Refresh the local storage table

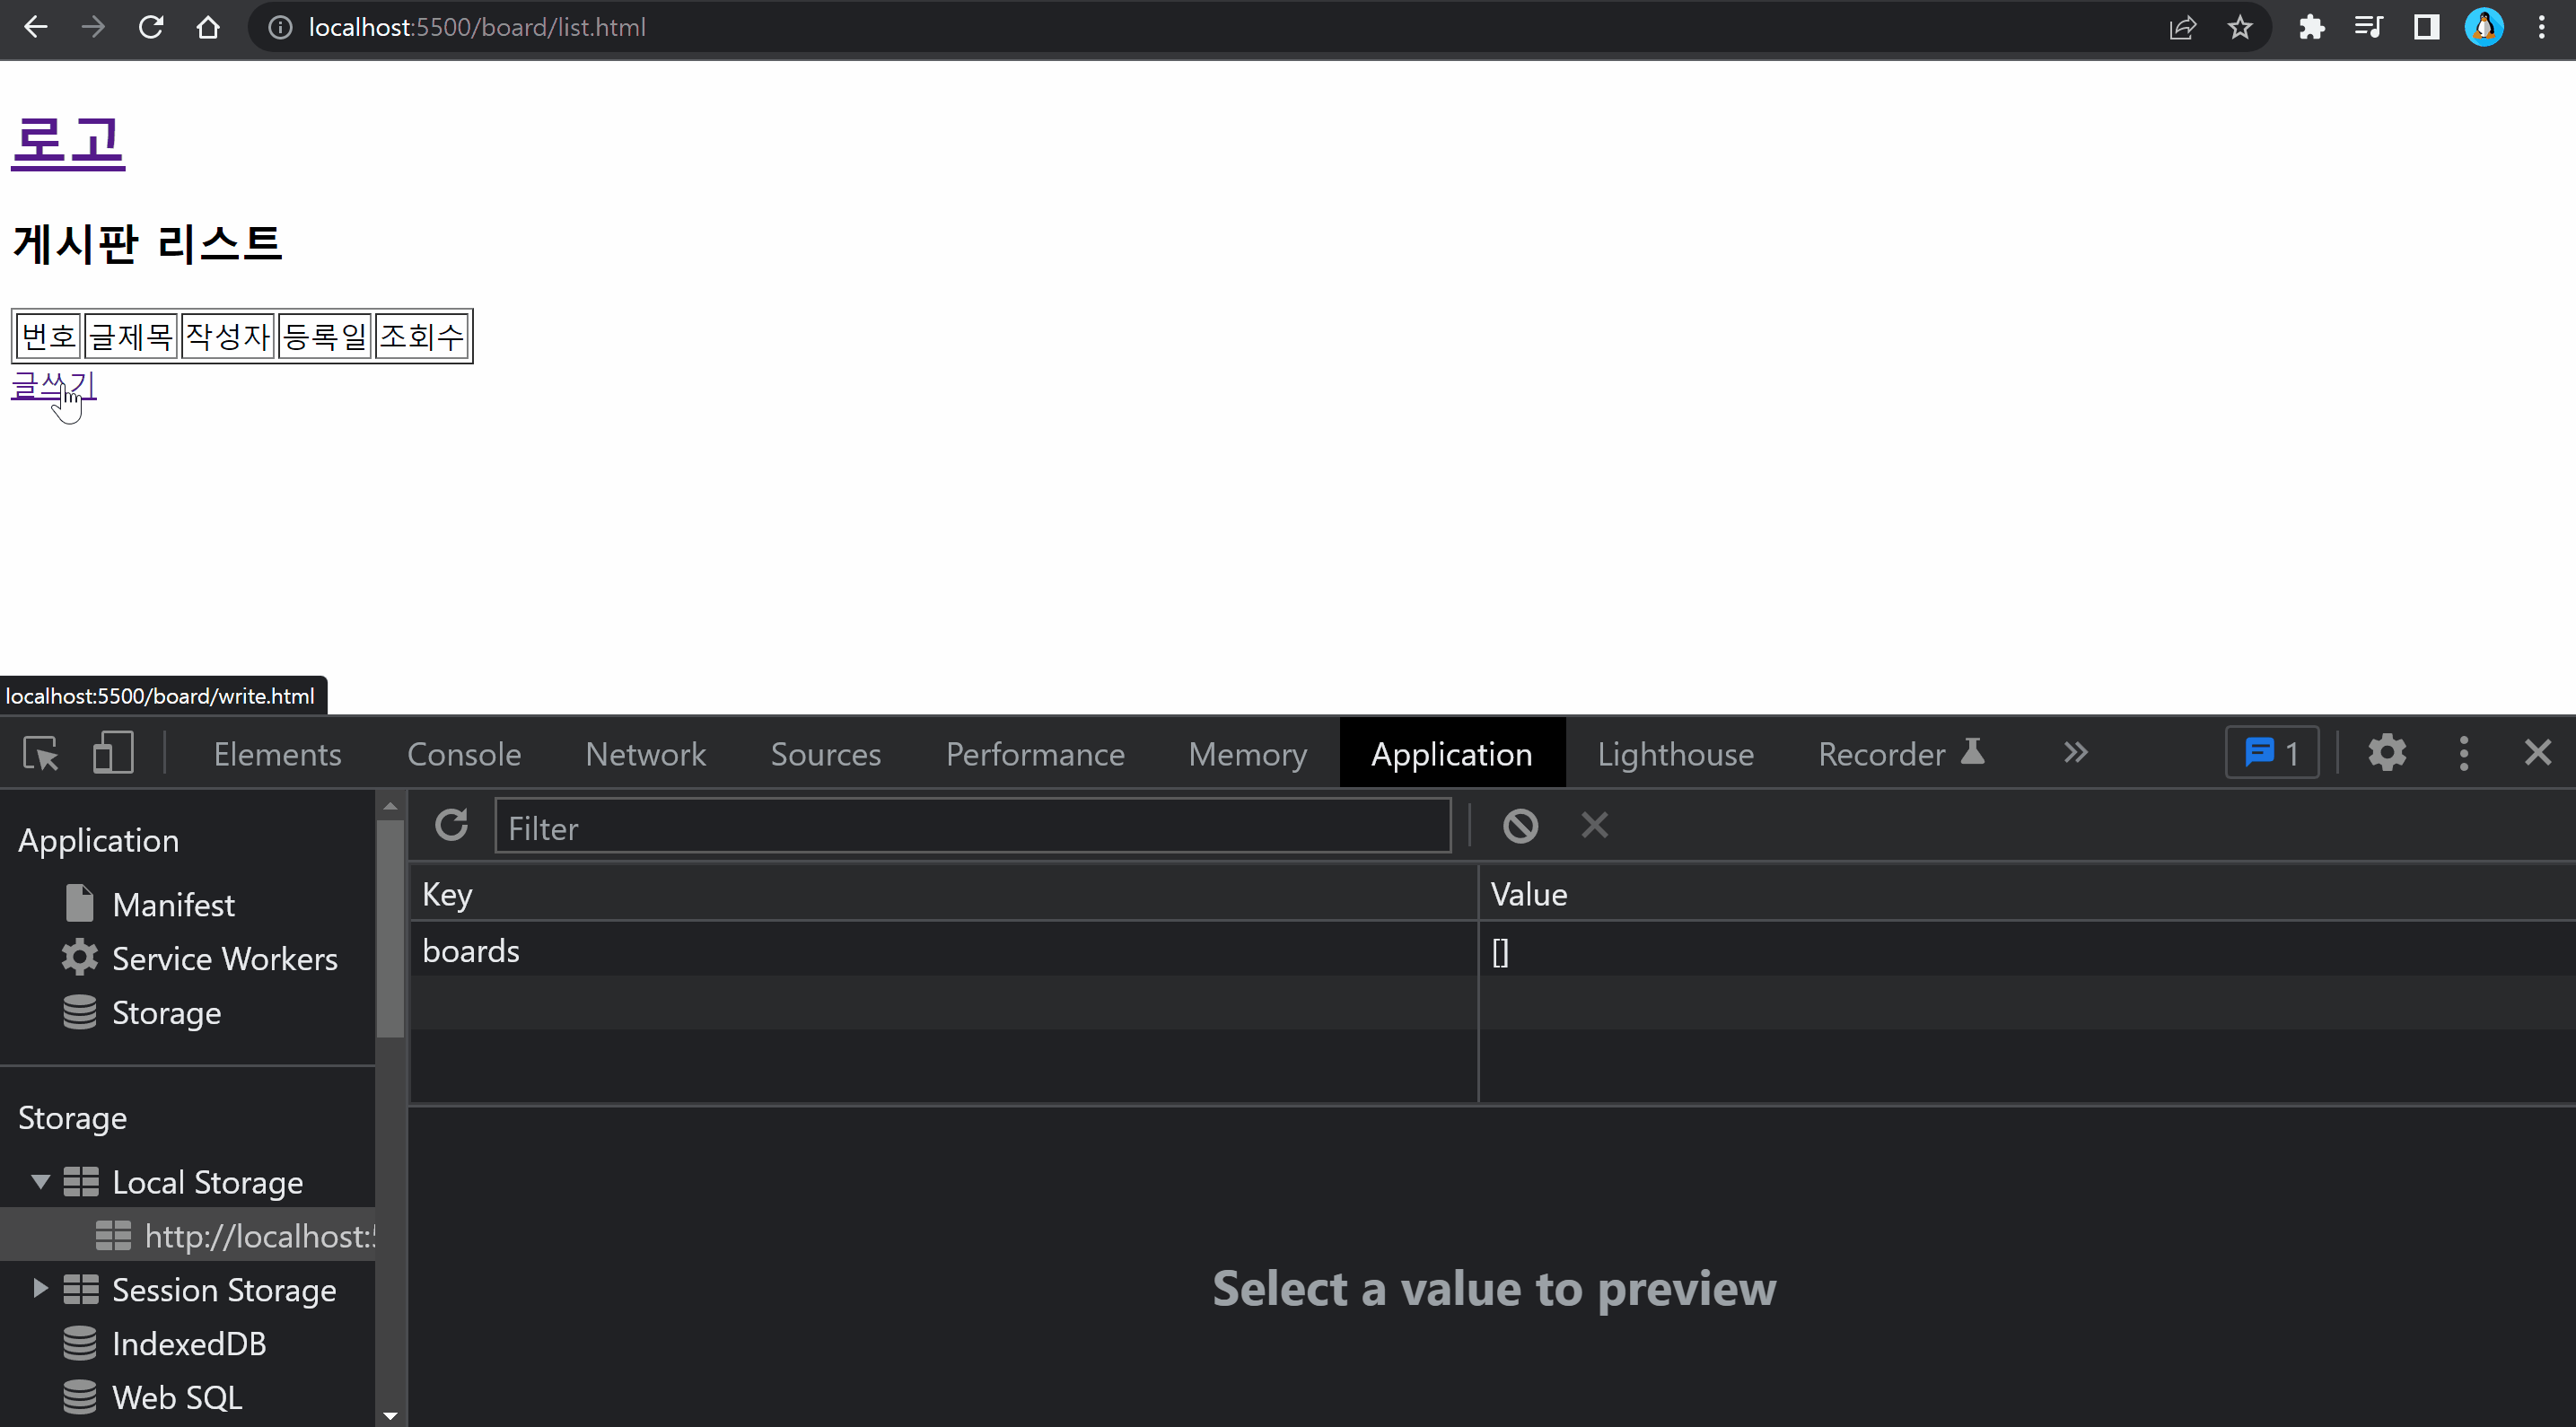pos(451,826)
